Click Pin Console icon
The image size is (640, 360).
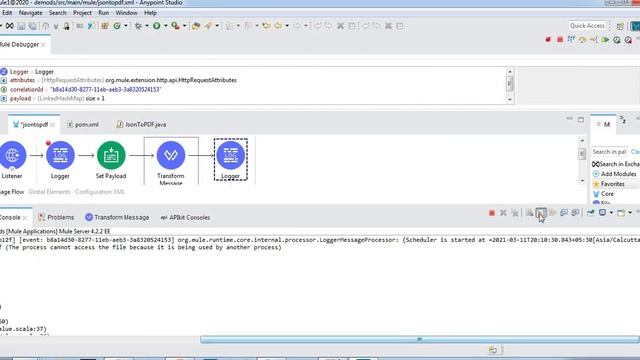point(591,213)
